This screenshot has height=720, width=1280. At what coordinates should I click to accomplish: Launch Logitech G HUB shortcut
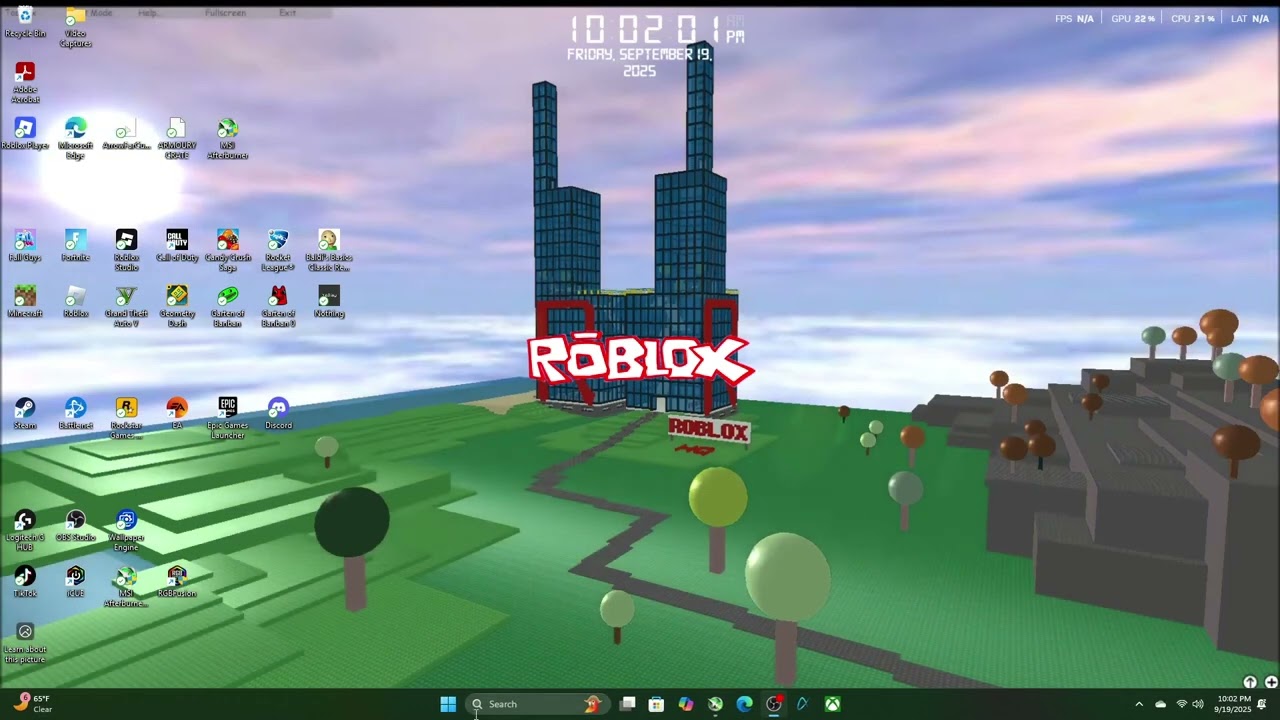25,530
